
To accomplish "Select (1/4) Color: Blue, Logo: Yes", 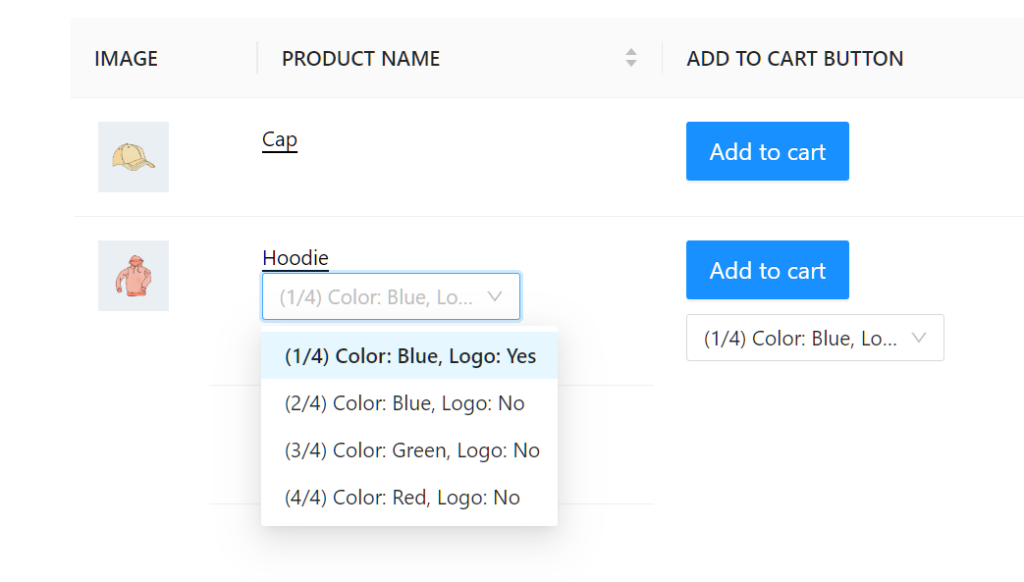I will (x=409, y=356).
